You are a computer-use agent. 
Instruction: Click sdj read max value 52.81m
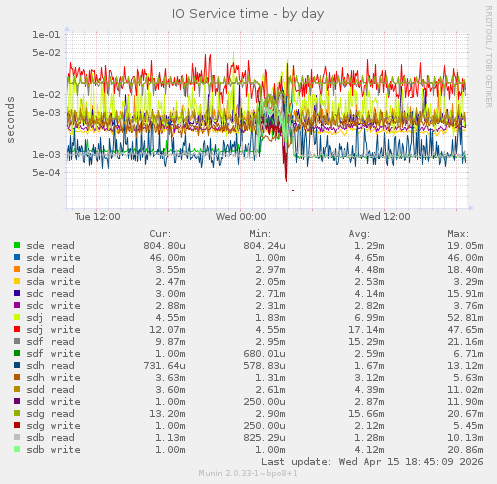(465, 318)
